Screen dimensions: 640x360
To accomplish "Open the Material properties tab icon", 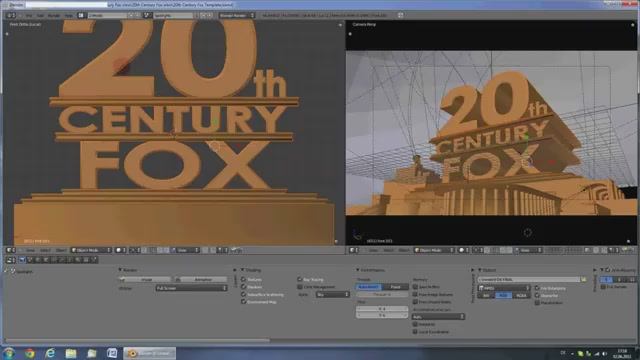I will tap(78, 260).
